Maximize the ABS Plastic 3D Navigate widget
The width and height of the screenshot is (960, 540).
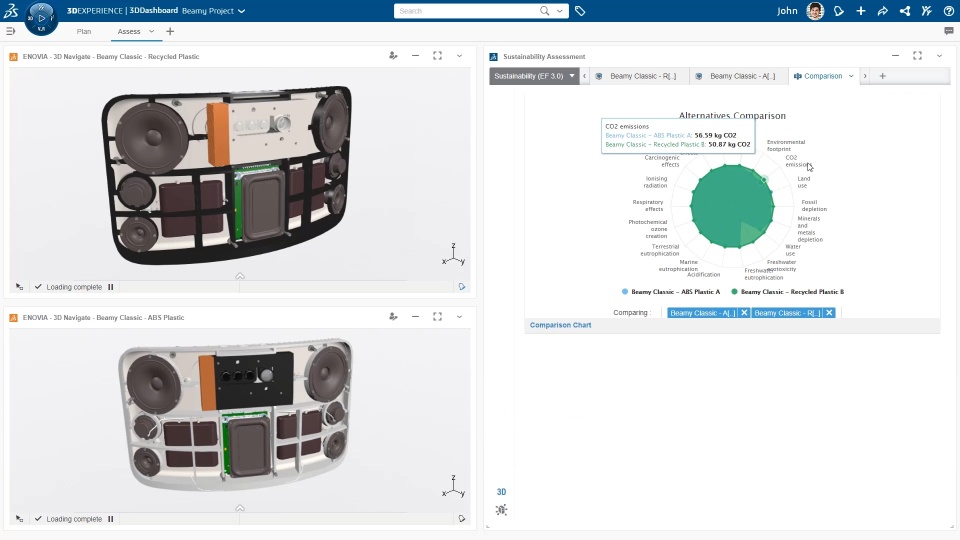tap(437, 317)
